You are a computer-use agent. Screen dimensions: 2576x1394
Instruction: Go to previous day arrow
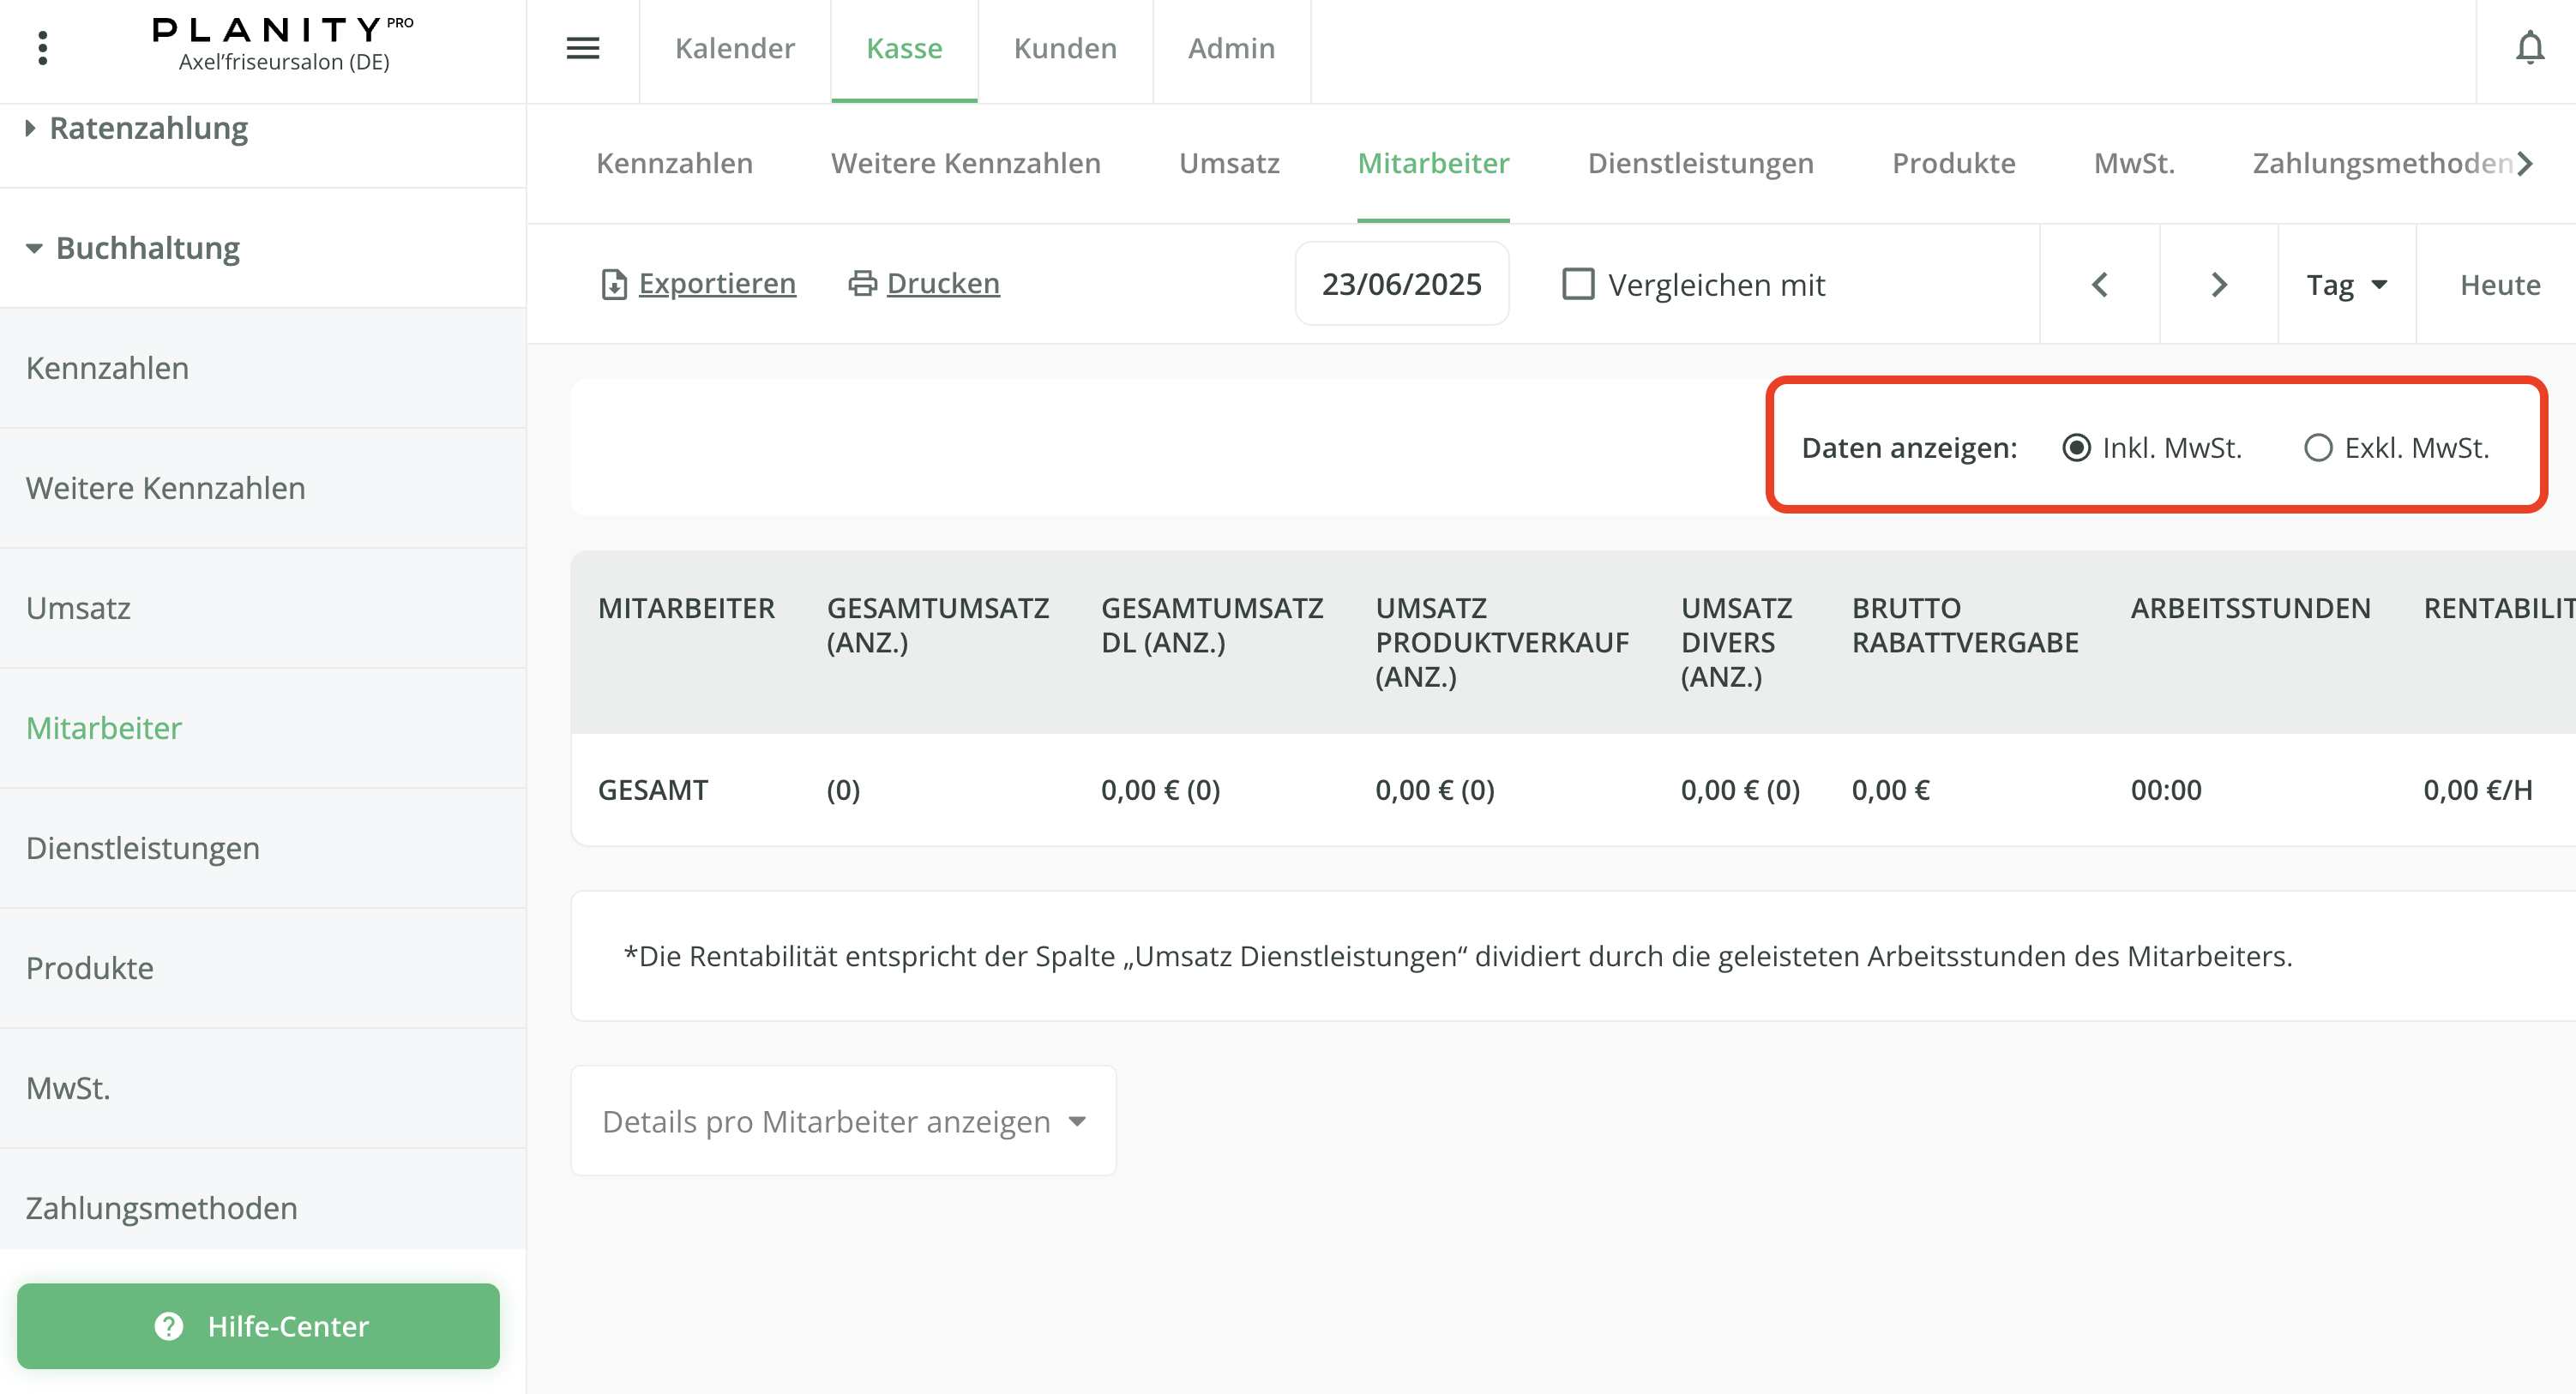point(2099,285)
